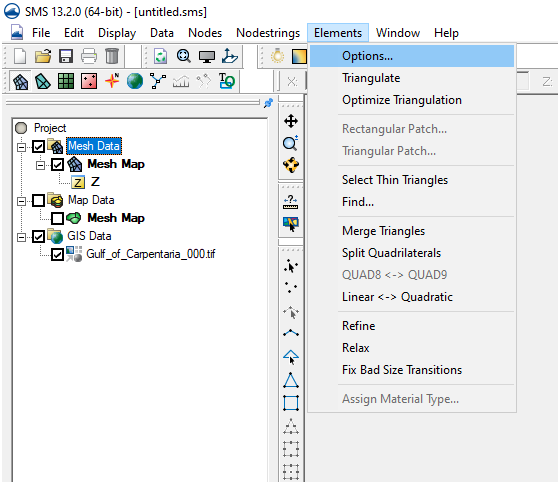
Task: Select the Pan tool
Action: 291,121
